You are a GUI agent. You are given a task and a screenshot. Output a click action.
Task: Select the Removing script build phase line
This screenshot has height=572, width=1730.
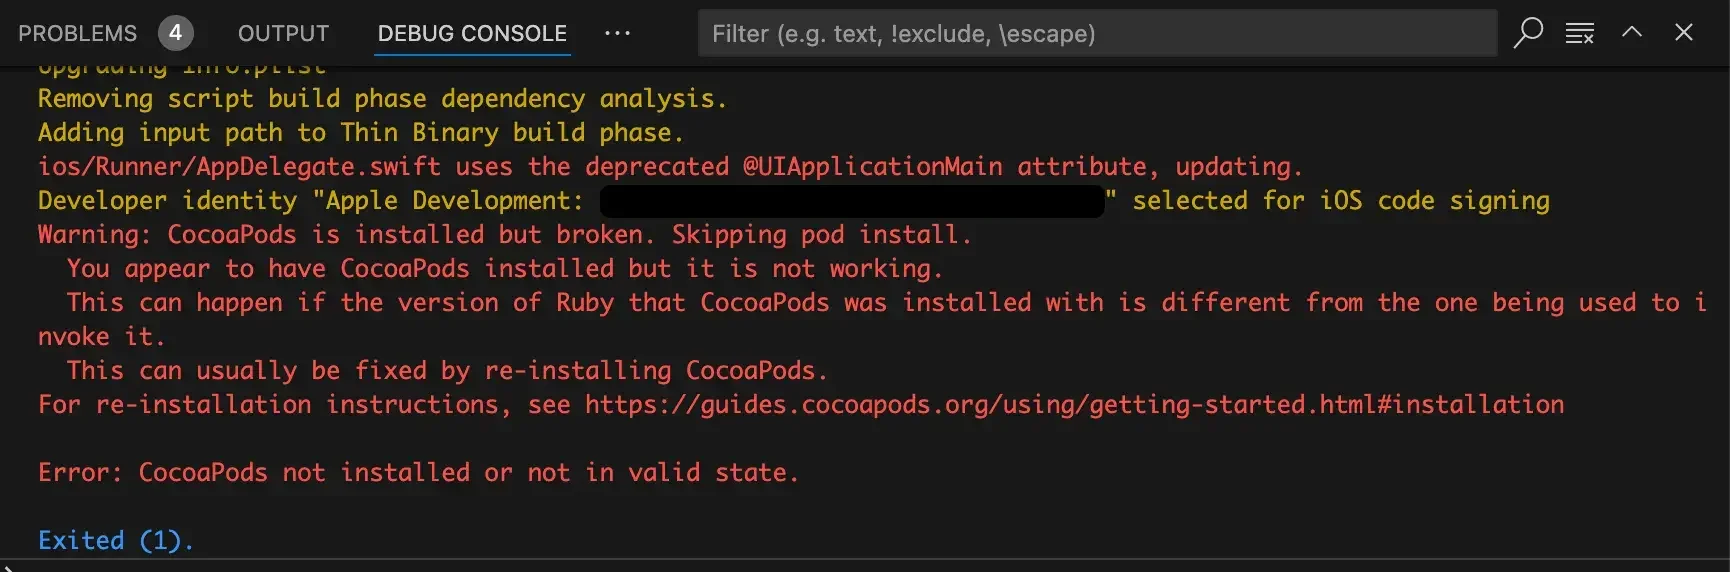click(x=382, y=98)
